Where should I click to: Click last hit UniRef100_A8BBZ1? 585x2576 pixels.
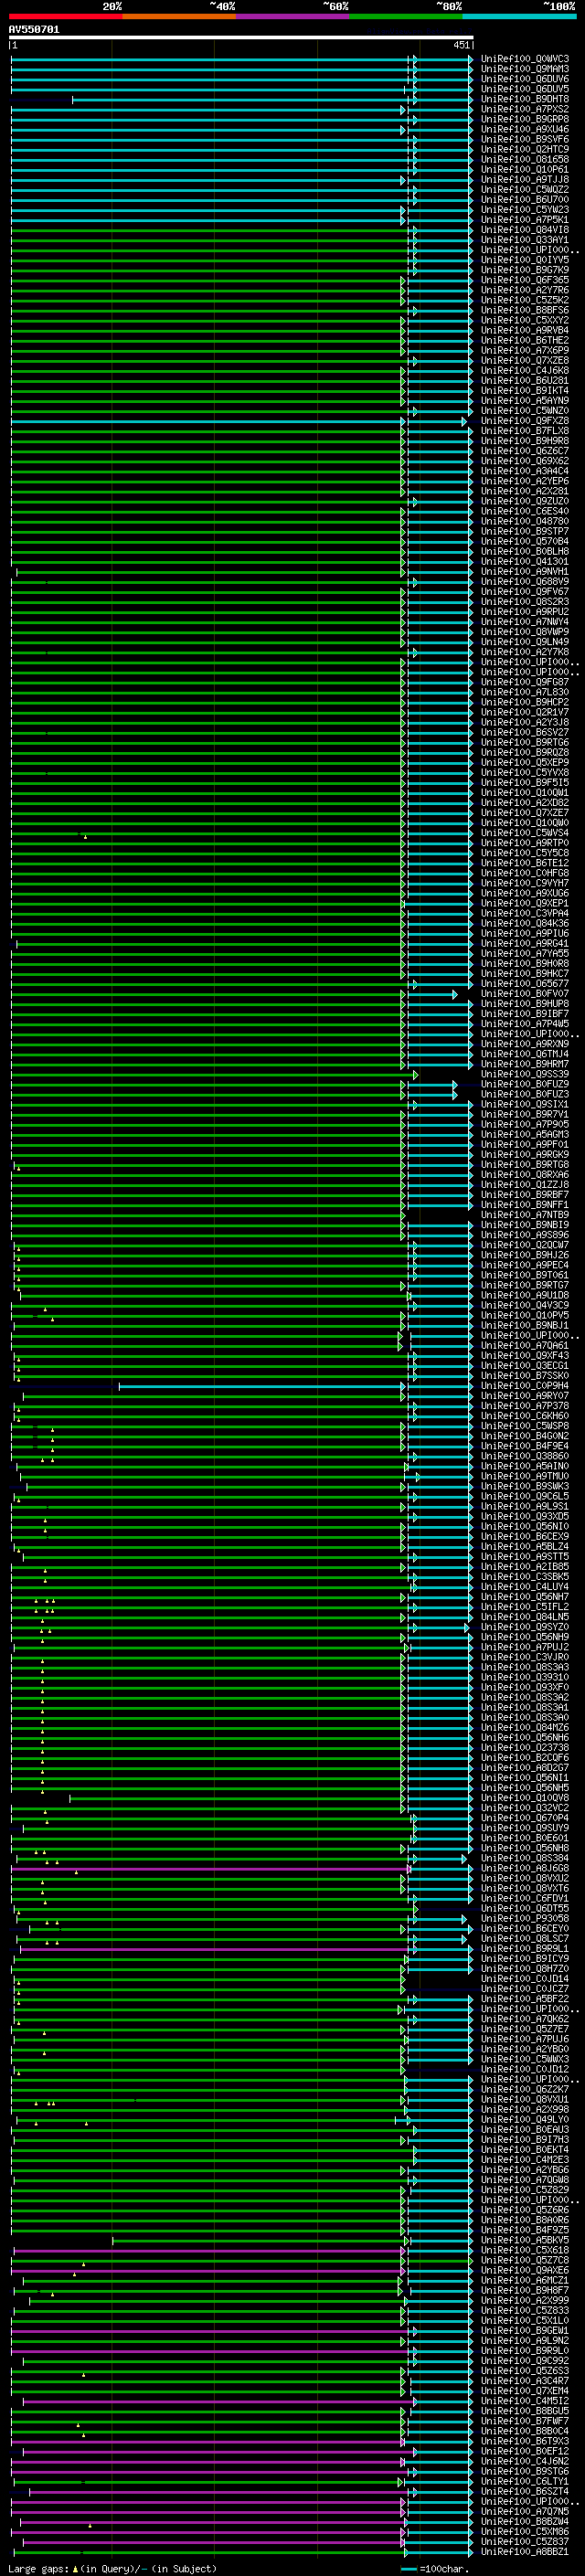pos(525,2551)
